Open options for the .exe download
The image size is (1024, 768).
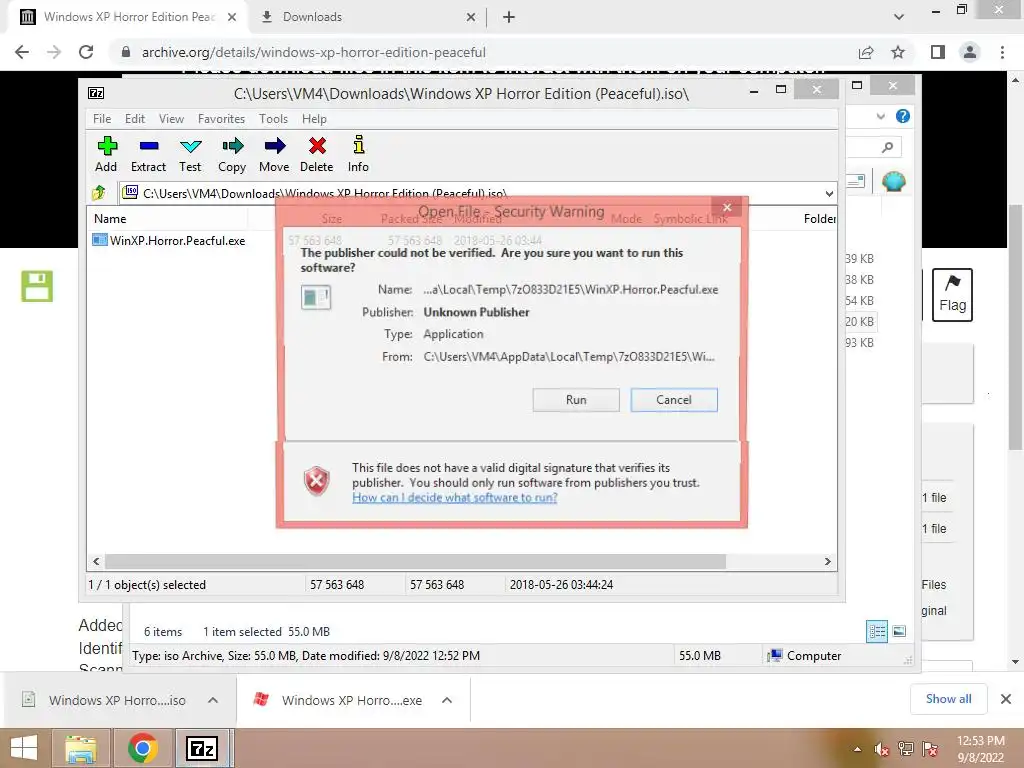pos(447,700)
